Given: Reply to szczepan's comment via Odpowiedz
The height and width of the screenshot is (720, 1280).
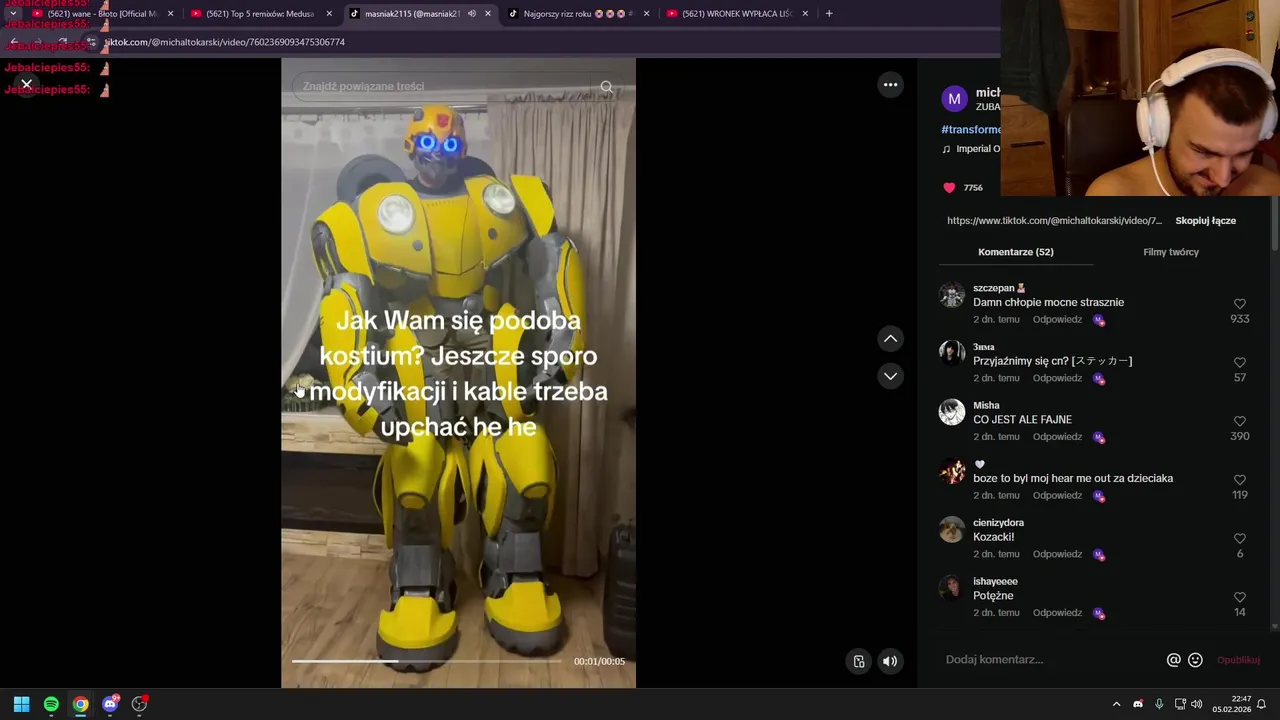Looking at the screenshot, I should [x=1057, y=320].
